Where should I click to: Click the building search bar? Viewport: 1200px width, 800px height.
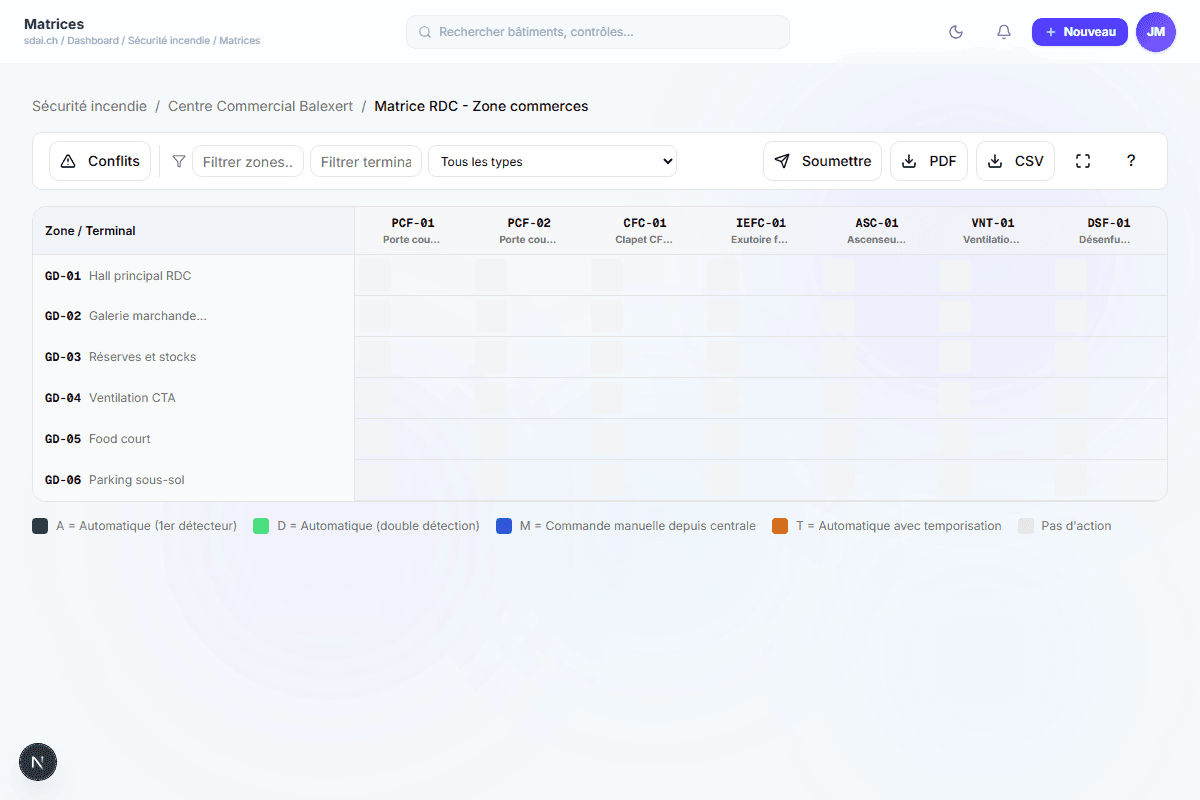(598, 32)
